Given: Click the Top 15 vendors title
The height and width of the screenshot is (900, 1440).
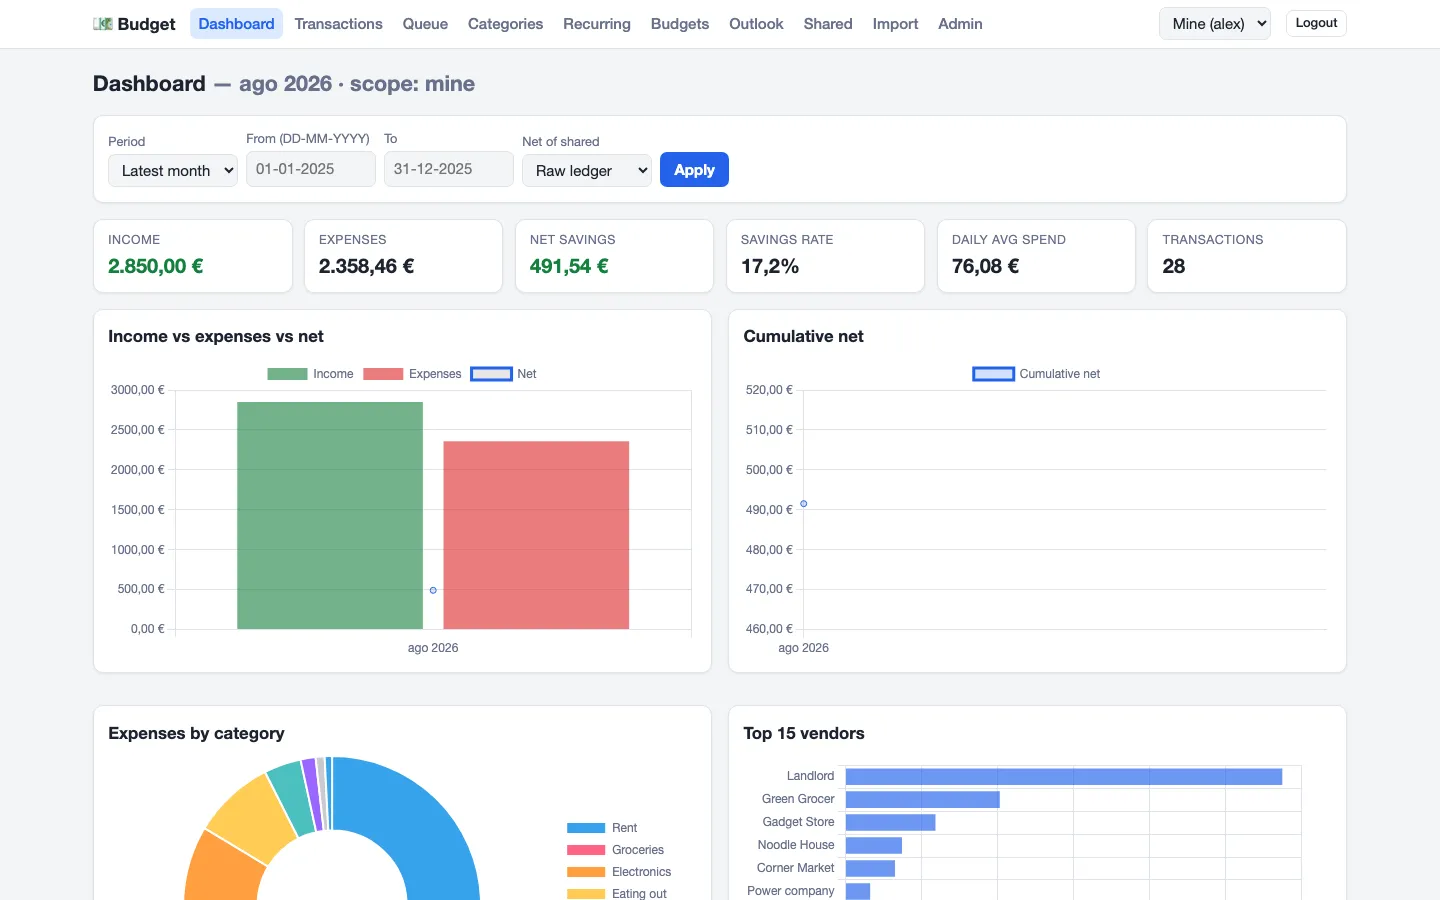Looking at the screenshot, I should [804, 734].
